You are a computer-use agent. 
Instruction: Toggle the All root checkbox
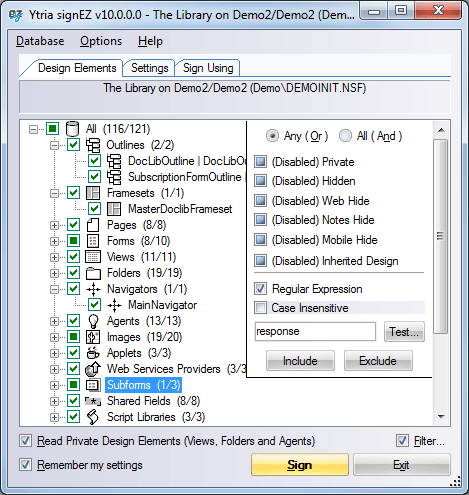(x=52, y=129)
